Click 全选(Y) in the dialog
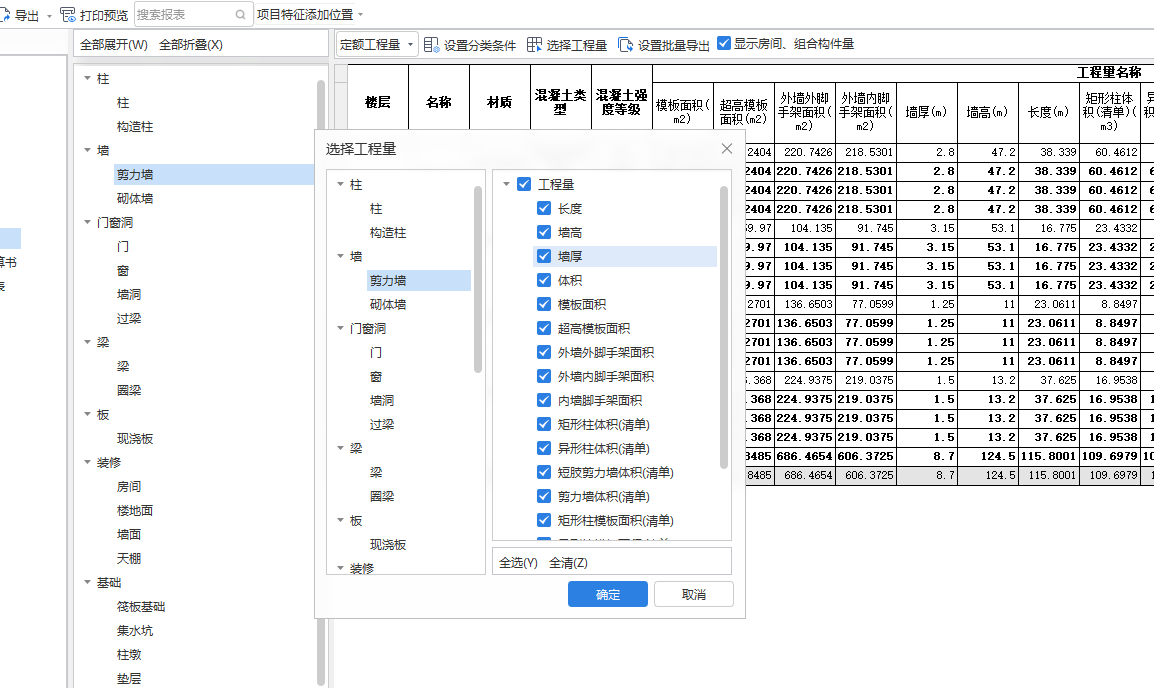The width and height of the screenshot is (1154, 688). click(x=518, y=563)
